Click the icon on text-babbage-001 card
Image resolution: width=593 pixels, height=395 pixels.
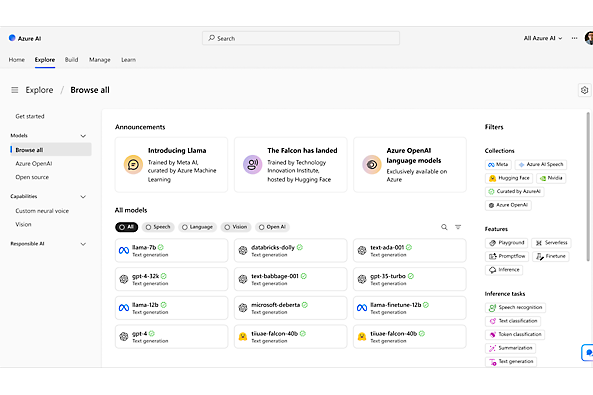[243, 279]
